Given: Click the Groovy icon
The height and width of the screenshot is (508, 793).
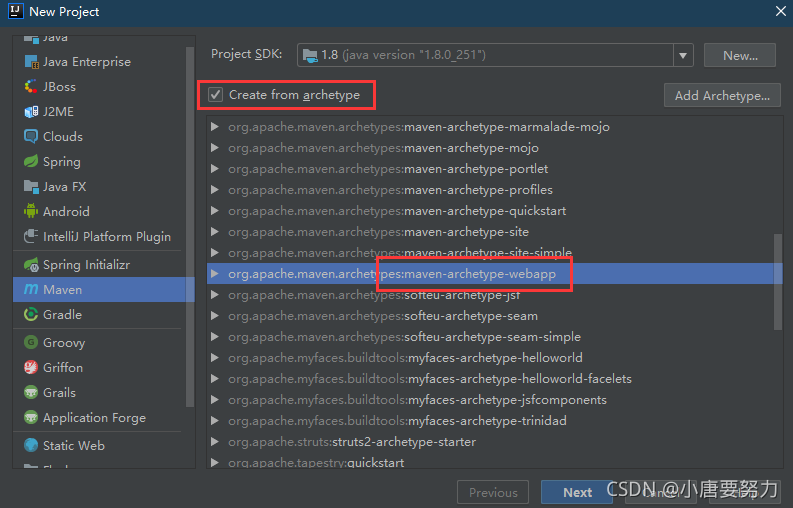Looking at the screenshot, I should [x=31, y=343].
